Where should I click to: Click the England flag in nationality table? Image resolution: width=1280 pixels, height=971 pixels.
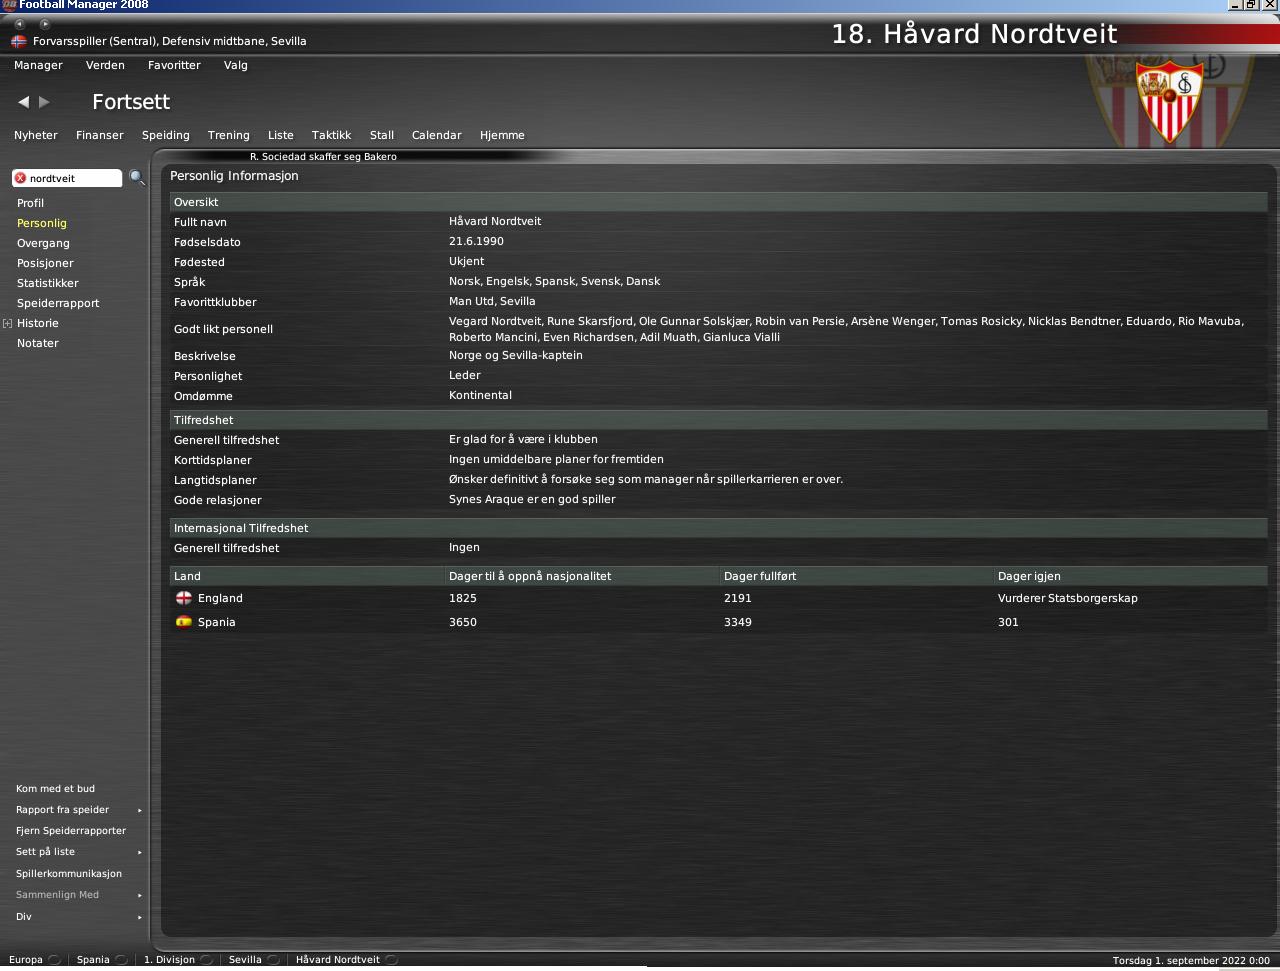pos(184,598)
